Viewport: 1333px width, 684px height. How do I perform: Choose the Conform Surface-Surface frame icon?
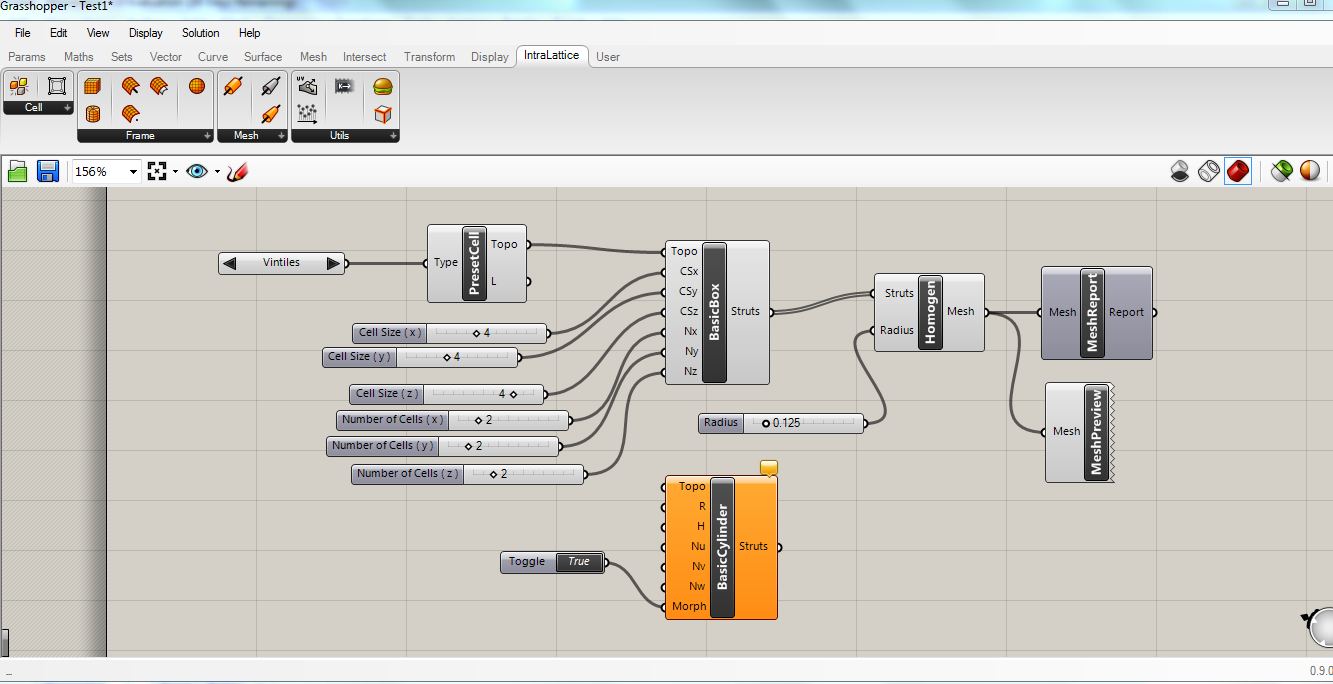[x=130, y=87]
